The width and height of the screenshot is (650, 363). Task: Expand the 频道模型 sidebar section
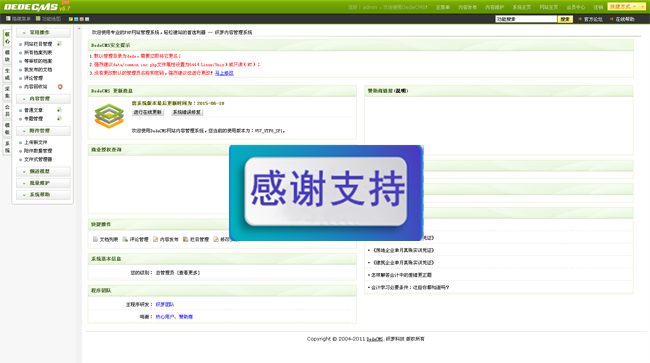[x=43, y=171]
